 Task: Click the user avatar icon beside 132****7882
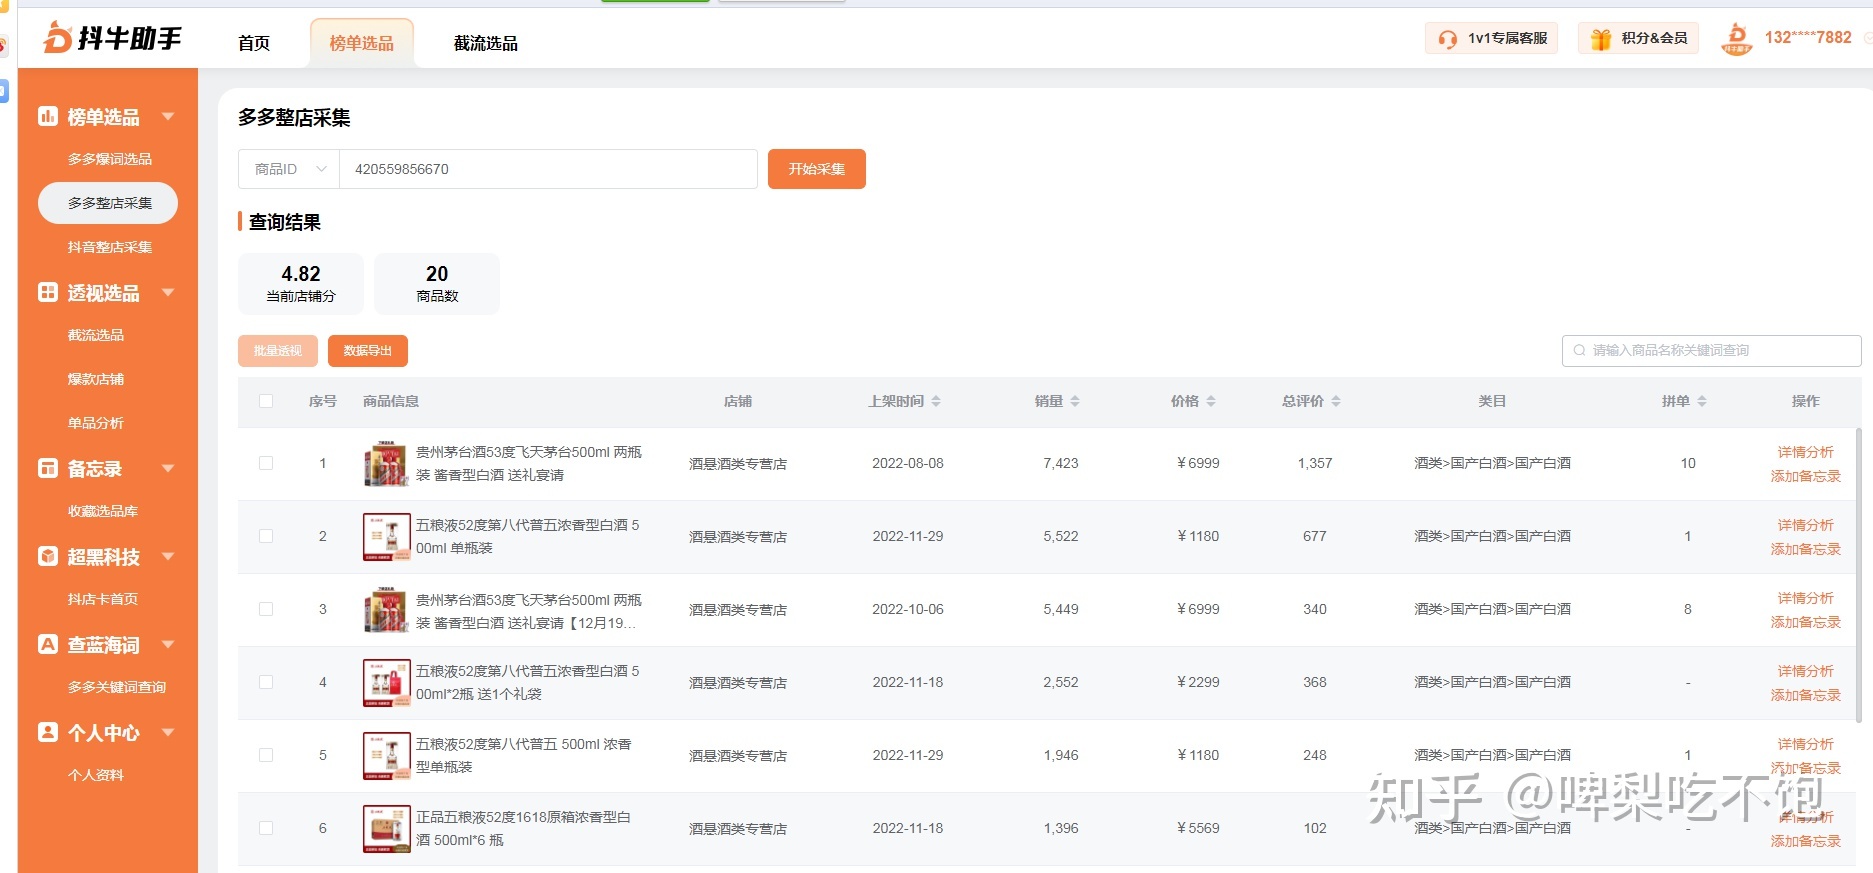click(x=1737, y=38)
